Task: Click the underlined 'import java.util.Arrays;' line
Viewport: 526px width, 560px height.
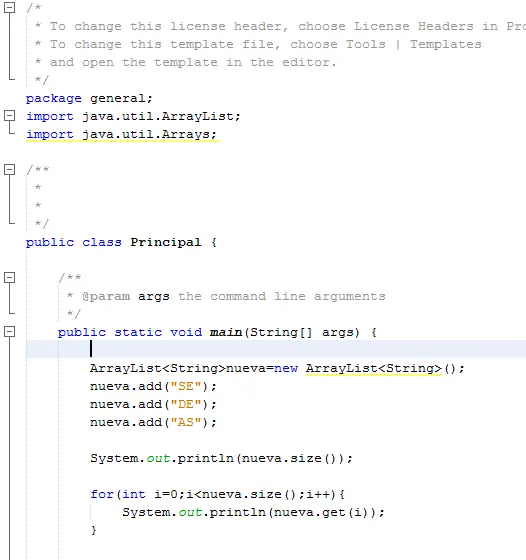Action: click(122, 135)
